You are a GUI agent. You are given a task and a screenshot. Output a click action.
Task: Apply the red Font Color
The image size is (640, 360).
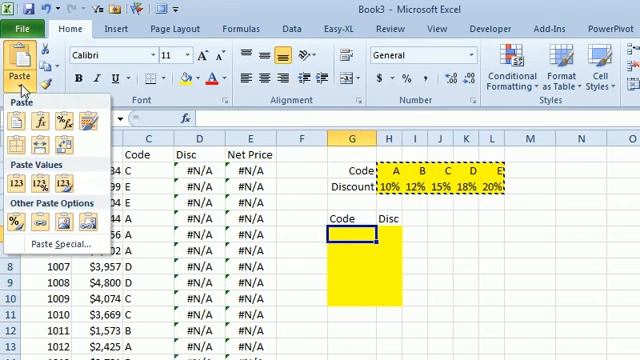click(212, 78)
